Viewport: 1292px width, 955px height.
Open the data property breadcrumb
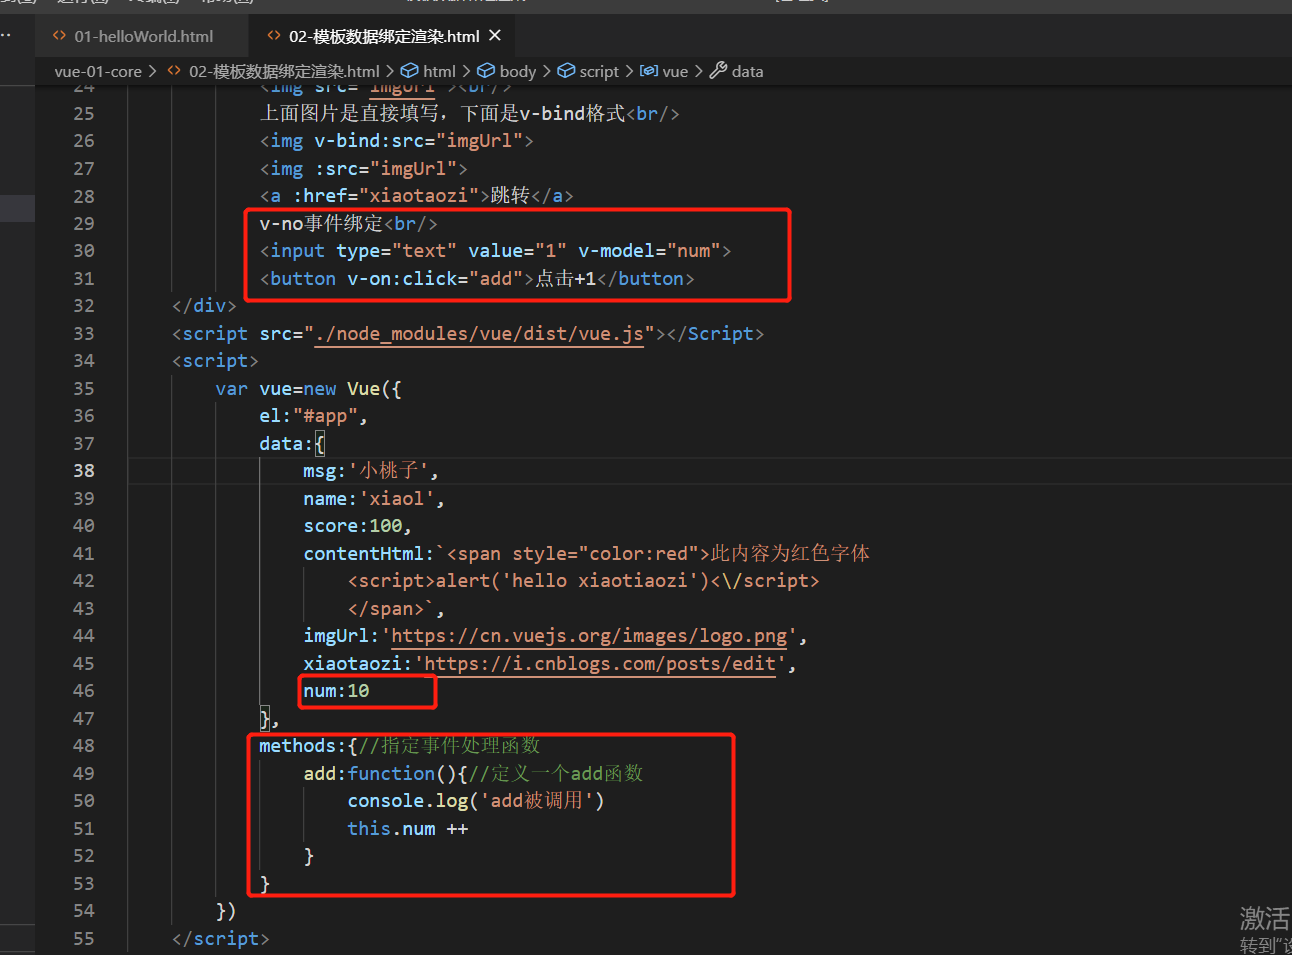pos(747,71)
